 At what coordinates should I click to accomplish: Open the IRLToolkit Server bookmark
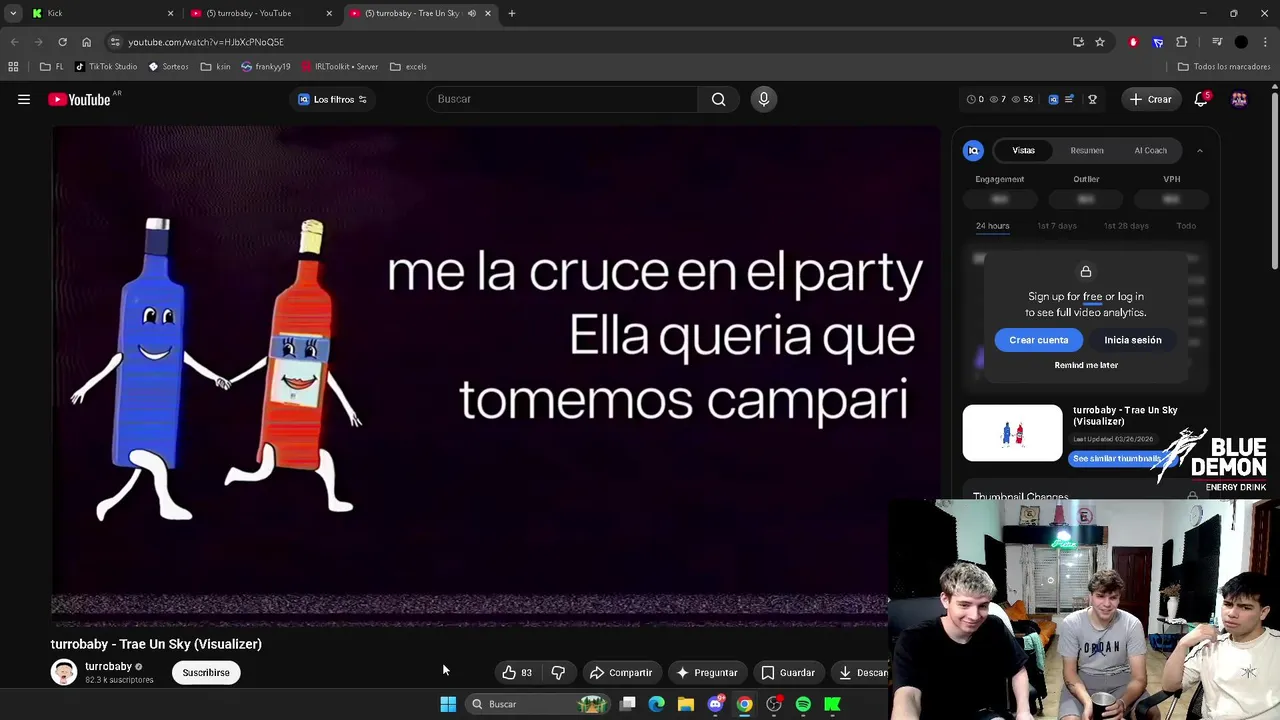tap(339, 67)
